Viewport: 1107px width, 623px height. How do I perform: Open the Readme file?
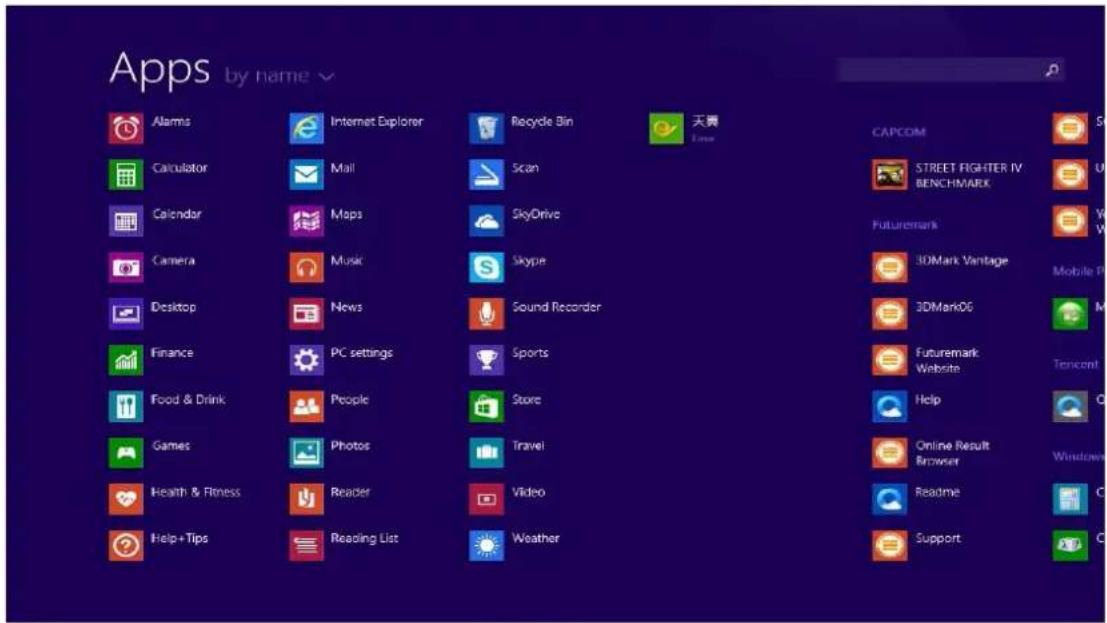(x=890, y=499)
